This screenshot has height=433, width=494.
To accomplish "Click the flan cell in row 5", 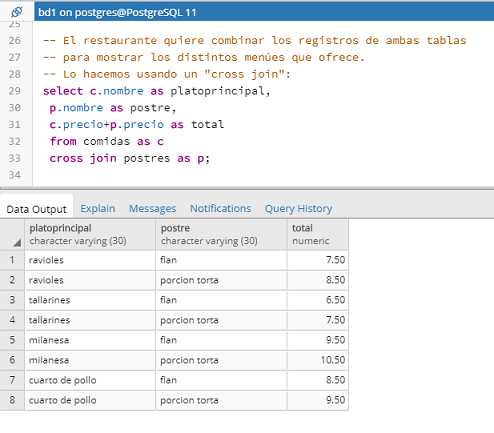I will (x=221, y=340).
